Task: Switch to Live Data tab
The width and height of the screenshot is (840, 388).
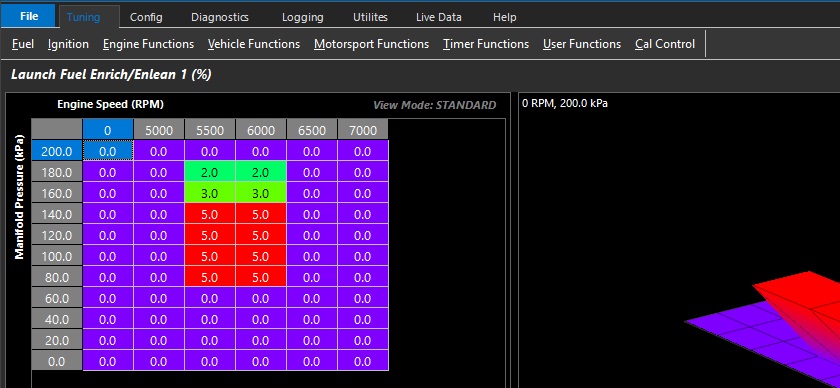Action: click(x=439, y=17)
